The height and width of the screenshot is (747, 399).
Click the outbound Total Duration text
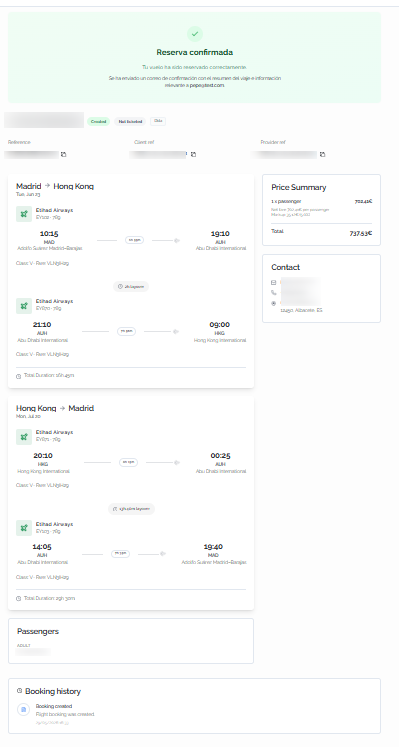(49, 376)
